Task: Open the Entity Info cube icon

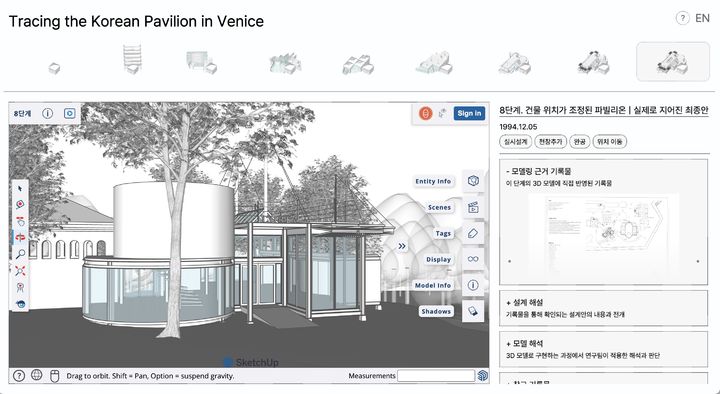Action: (473, 181)
